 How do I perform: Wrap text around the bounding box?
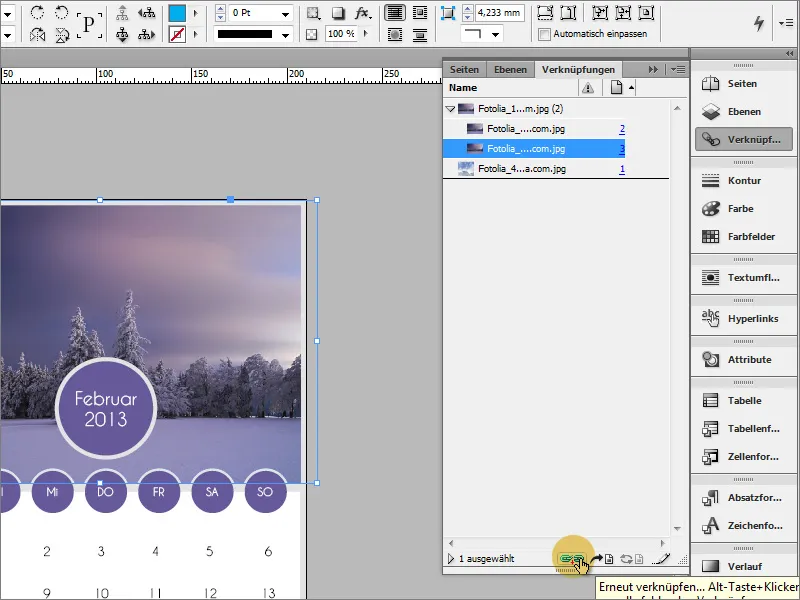coord(419,13)
